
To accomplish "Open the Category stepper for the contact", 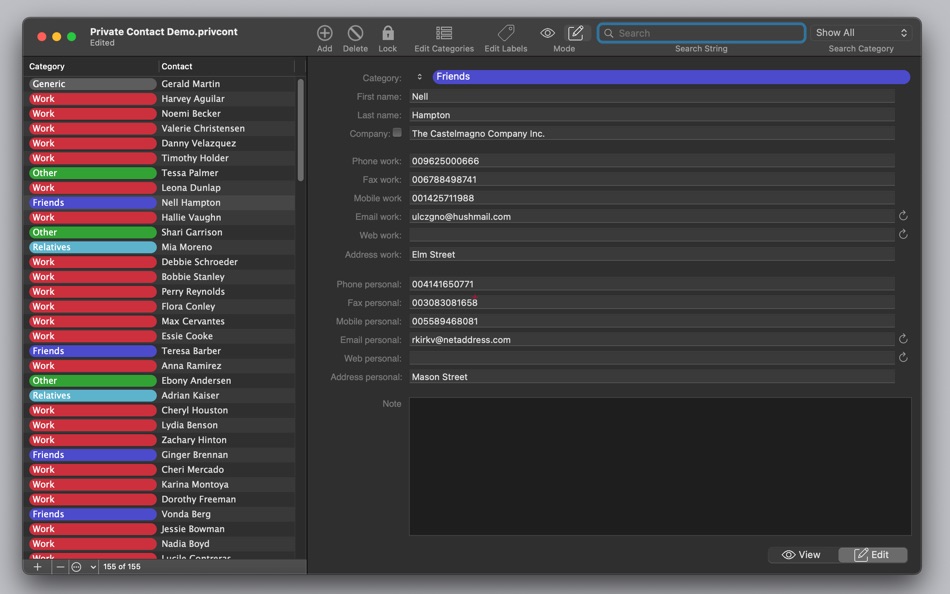I will click(419, 77).
